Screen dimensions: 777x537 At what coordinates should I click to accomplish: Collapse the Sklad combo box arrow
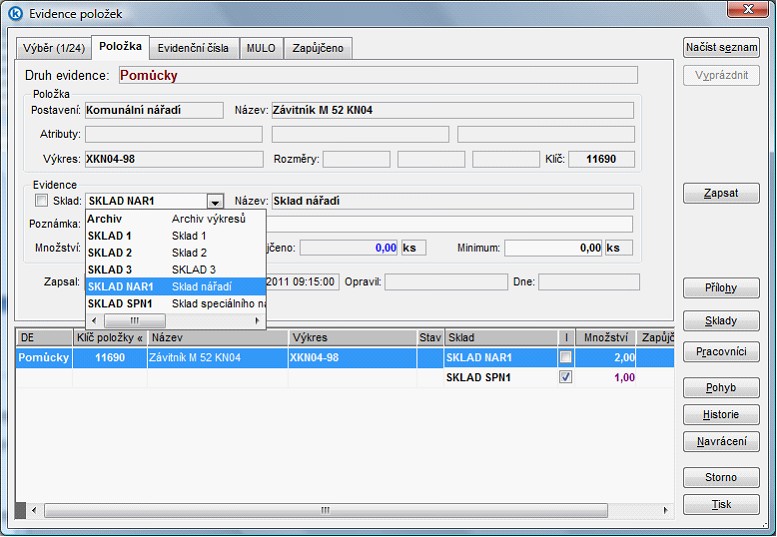(215, 201)
